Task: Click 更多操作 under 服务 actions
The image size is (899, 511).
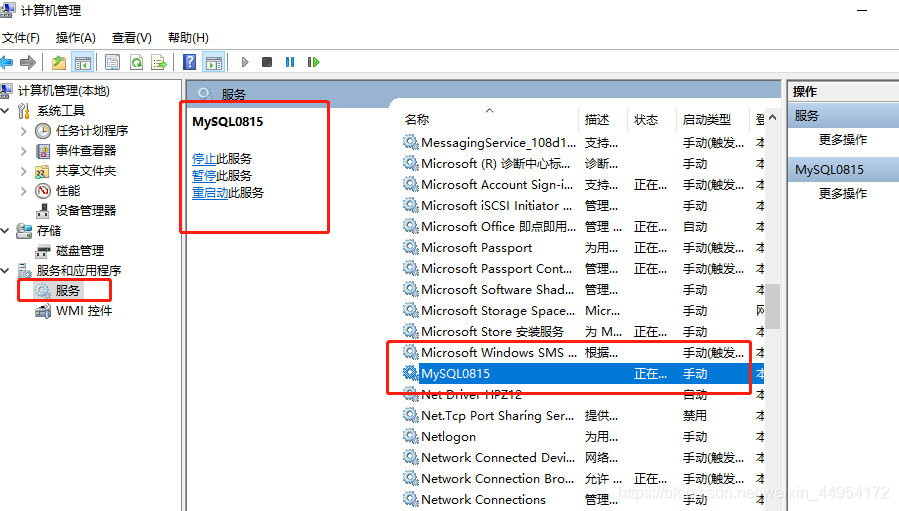Action: click(843, 139)
